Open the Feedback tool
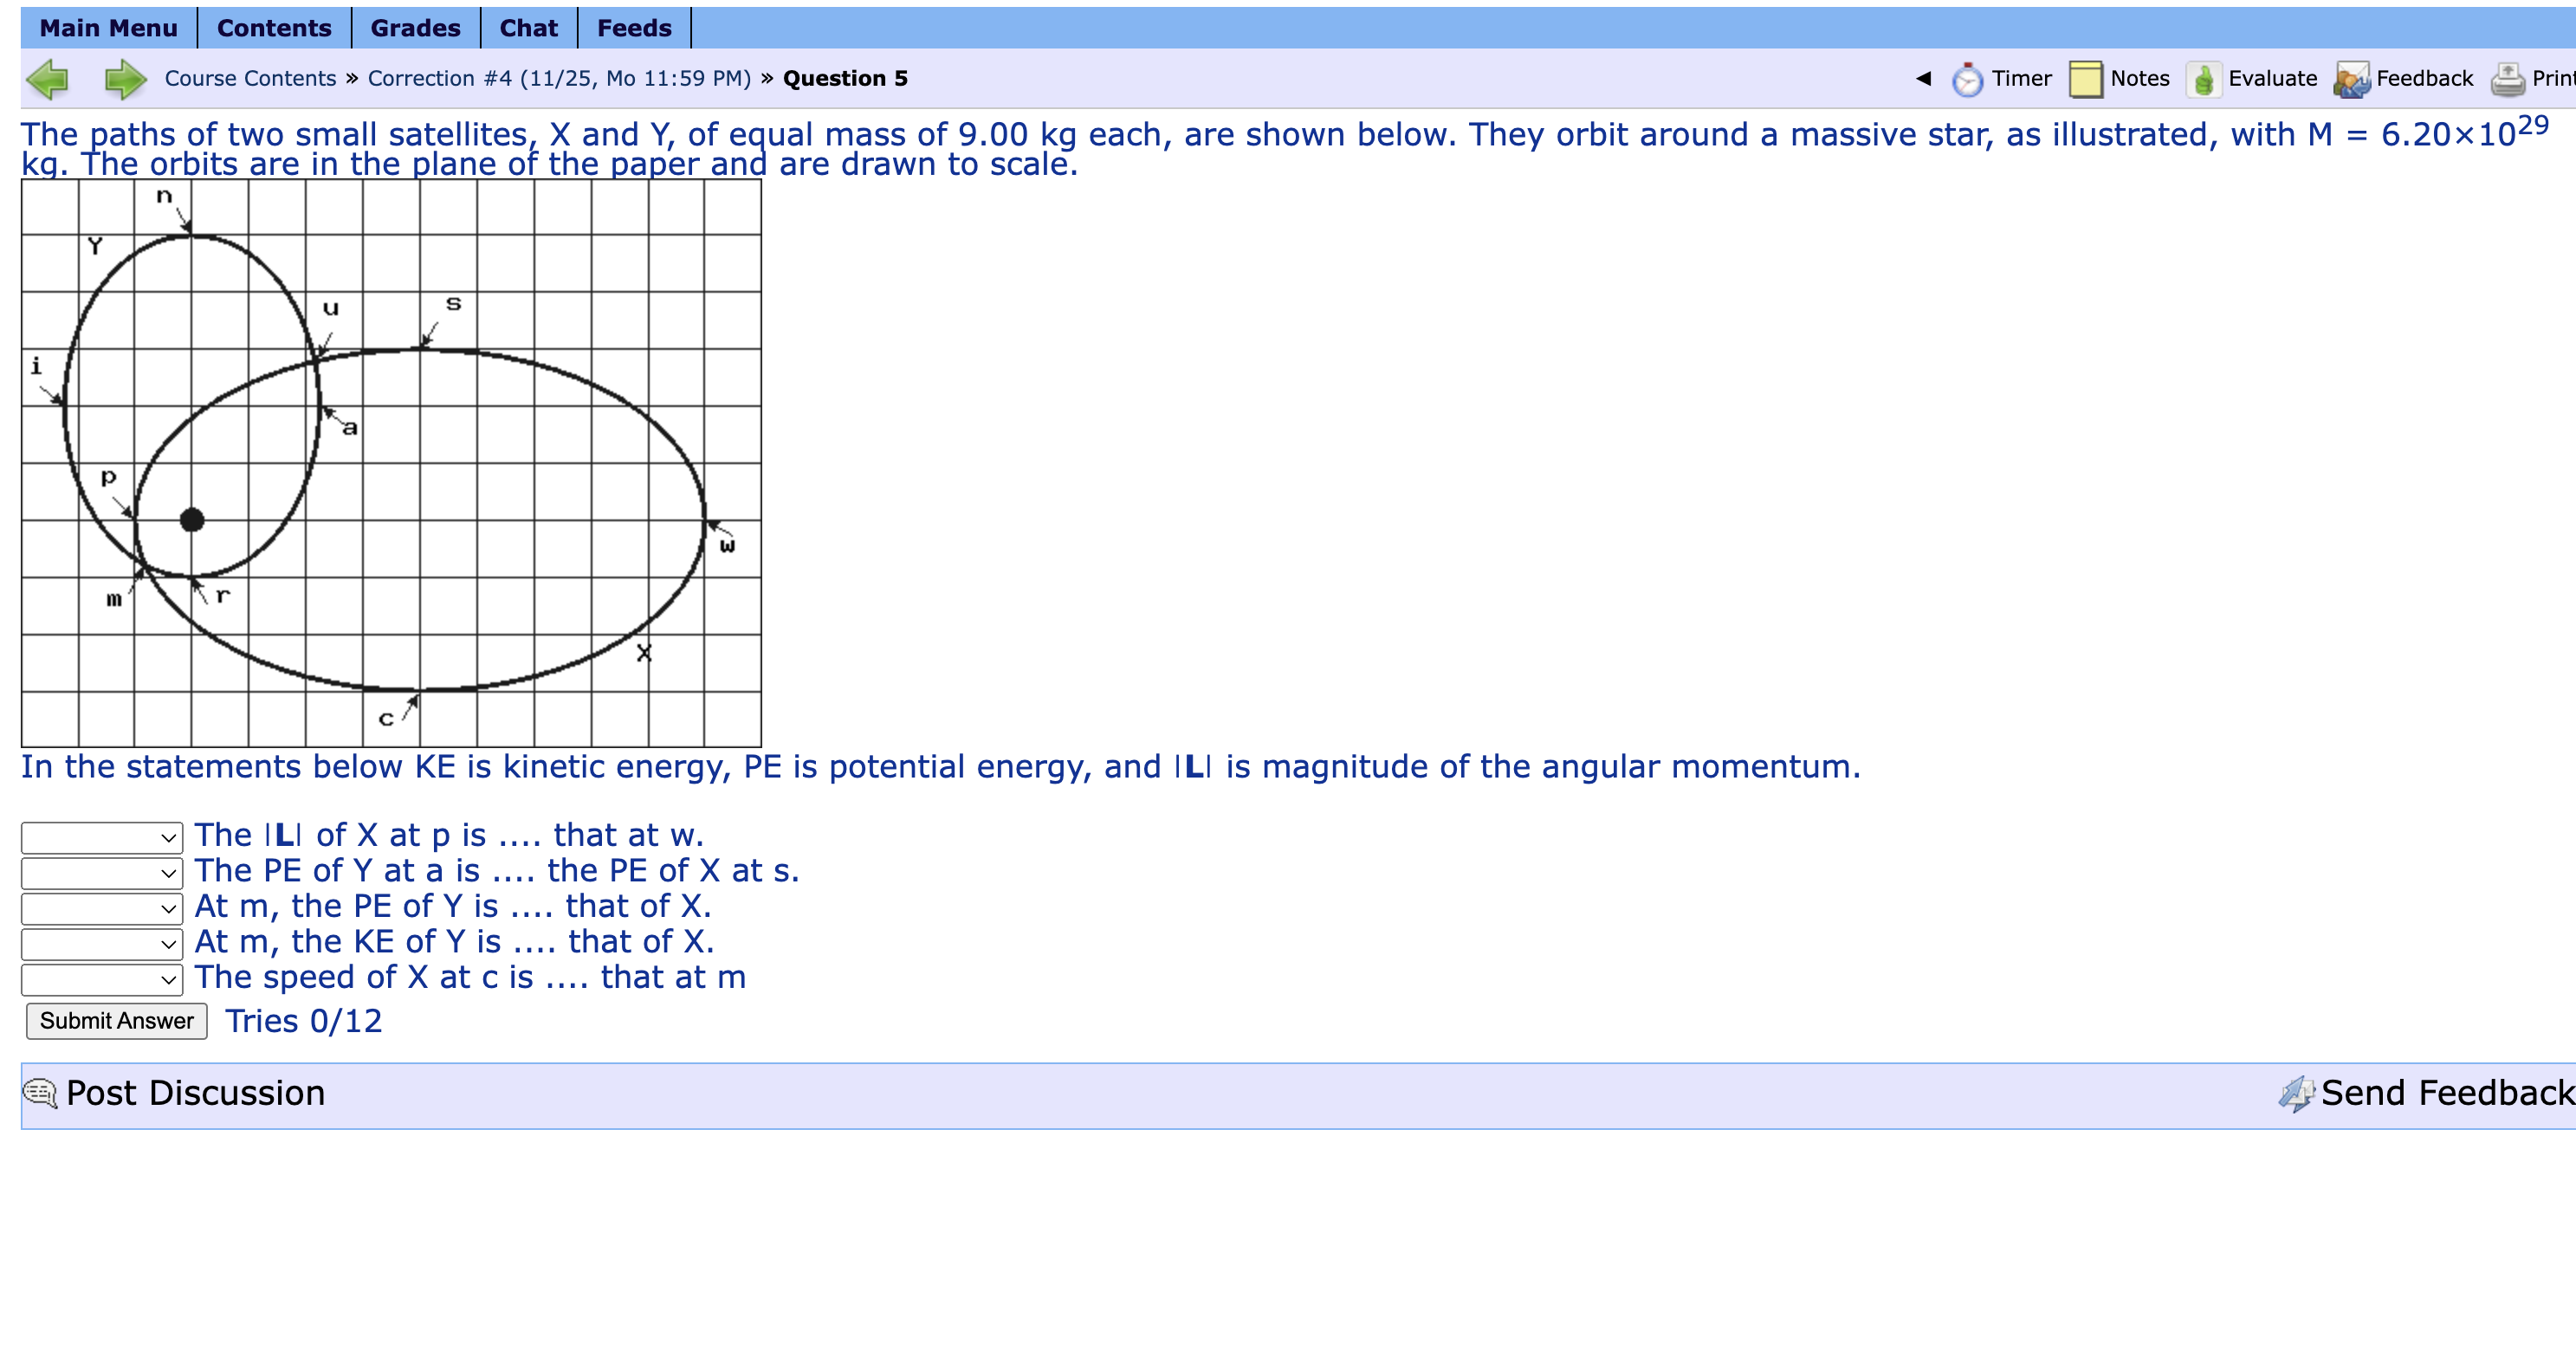2576x1349 pixels. coord(2423,78)
